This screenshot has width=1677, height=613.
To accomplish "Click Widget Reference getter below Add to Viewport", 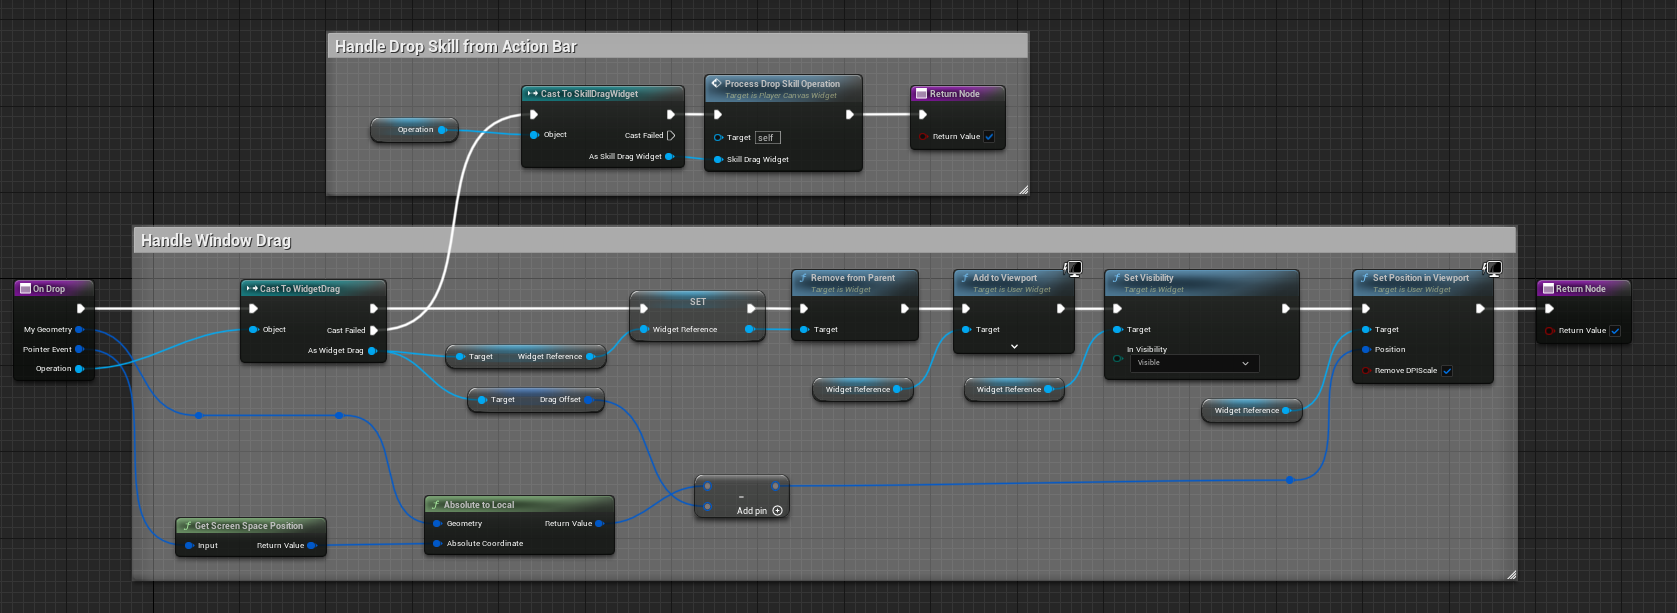I will (x=1014, y=389).
